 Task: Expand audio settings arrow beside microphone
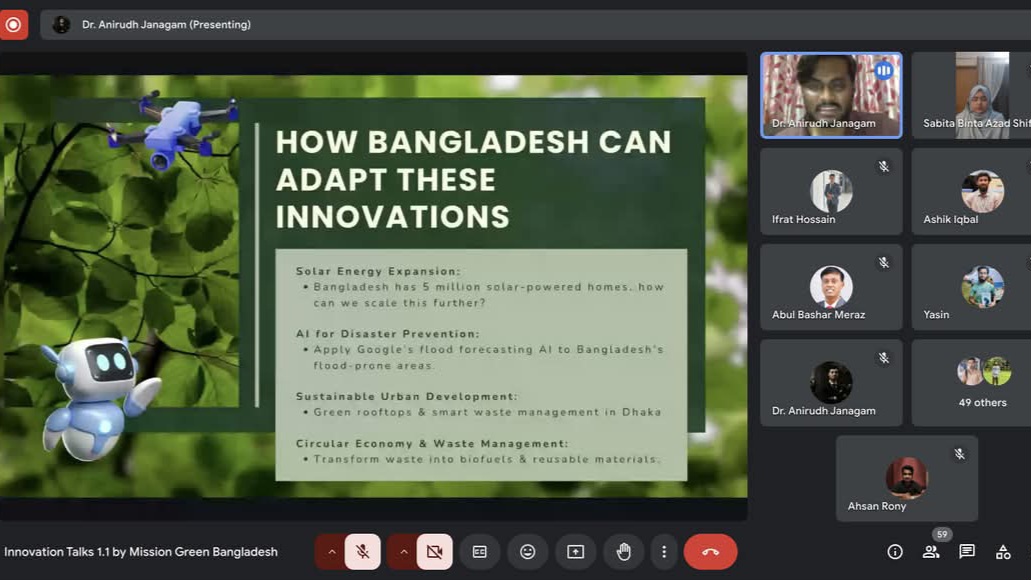[x=331, y=552]
